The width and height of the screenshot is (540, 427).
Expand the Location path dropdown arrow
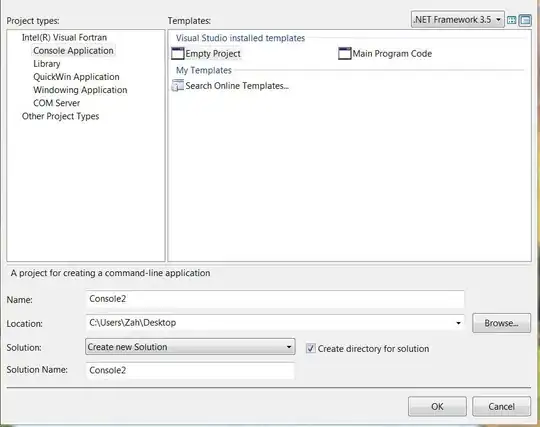(458, 323)
